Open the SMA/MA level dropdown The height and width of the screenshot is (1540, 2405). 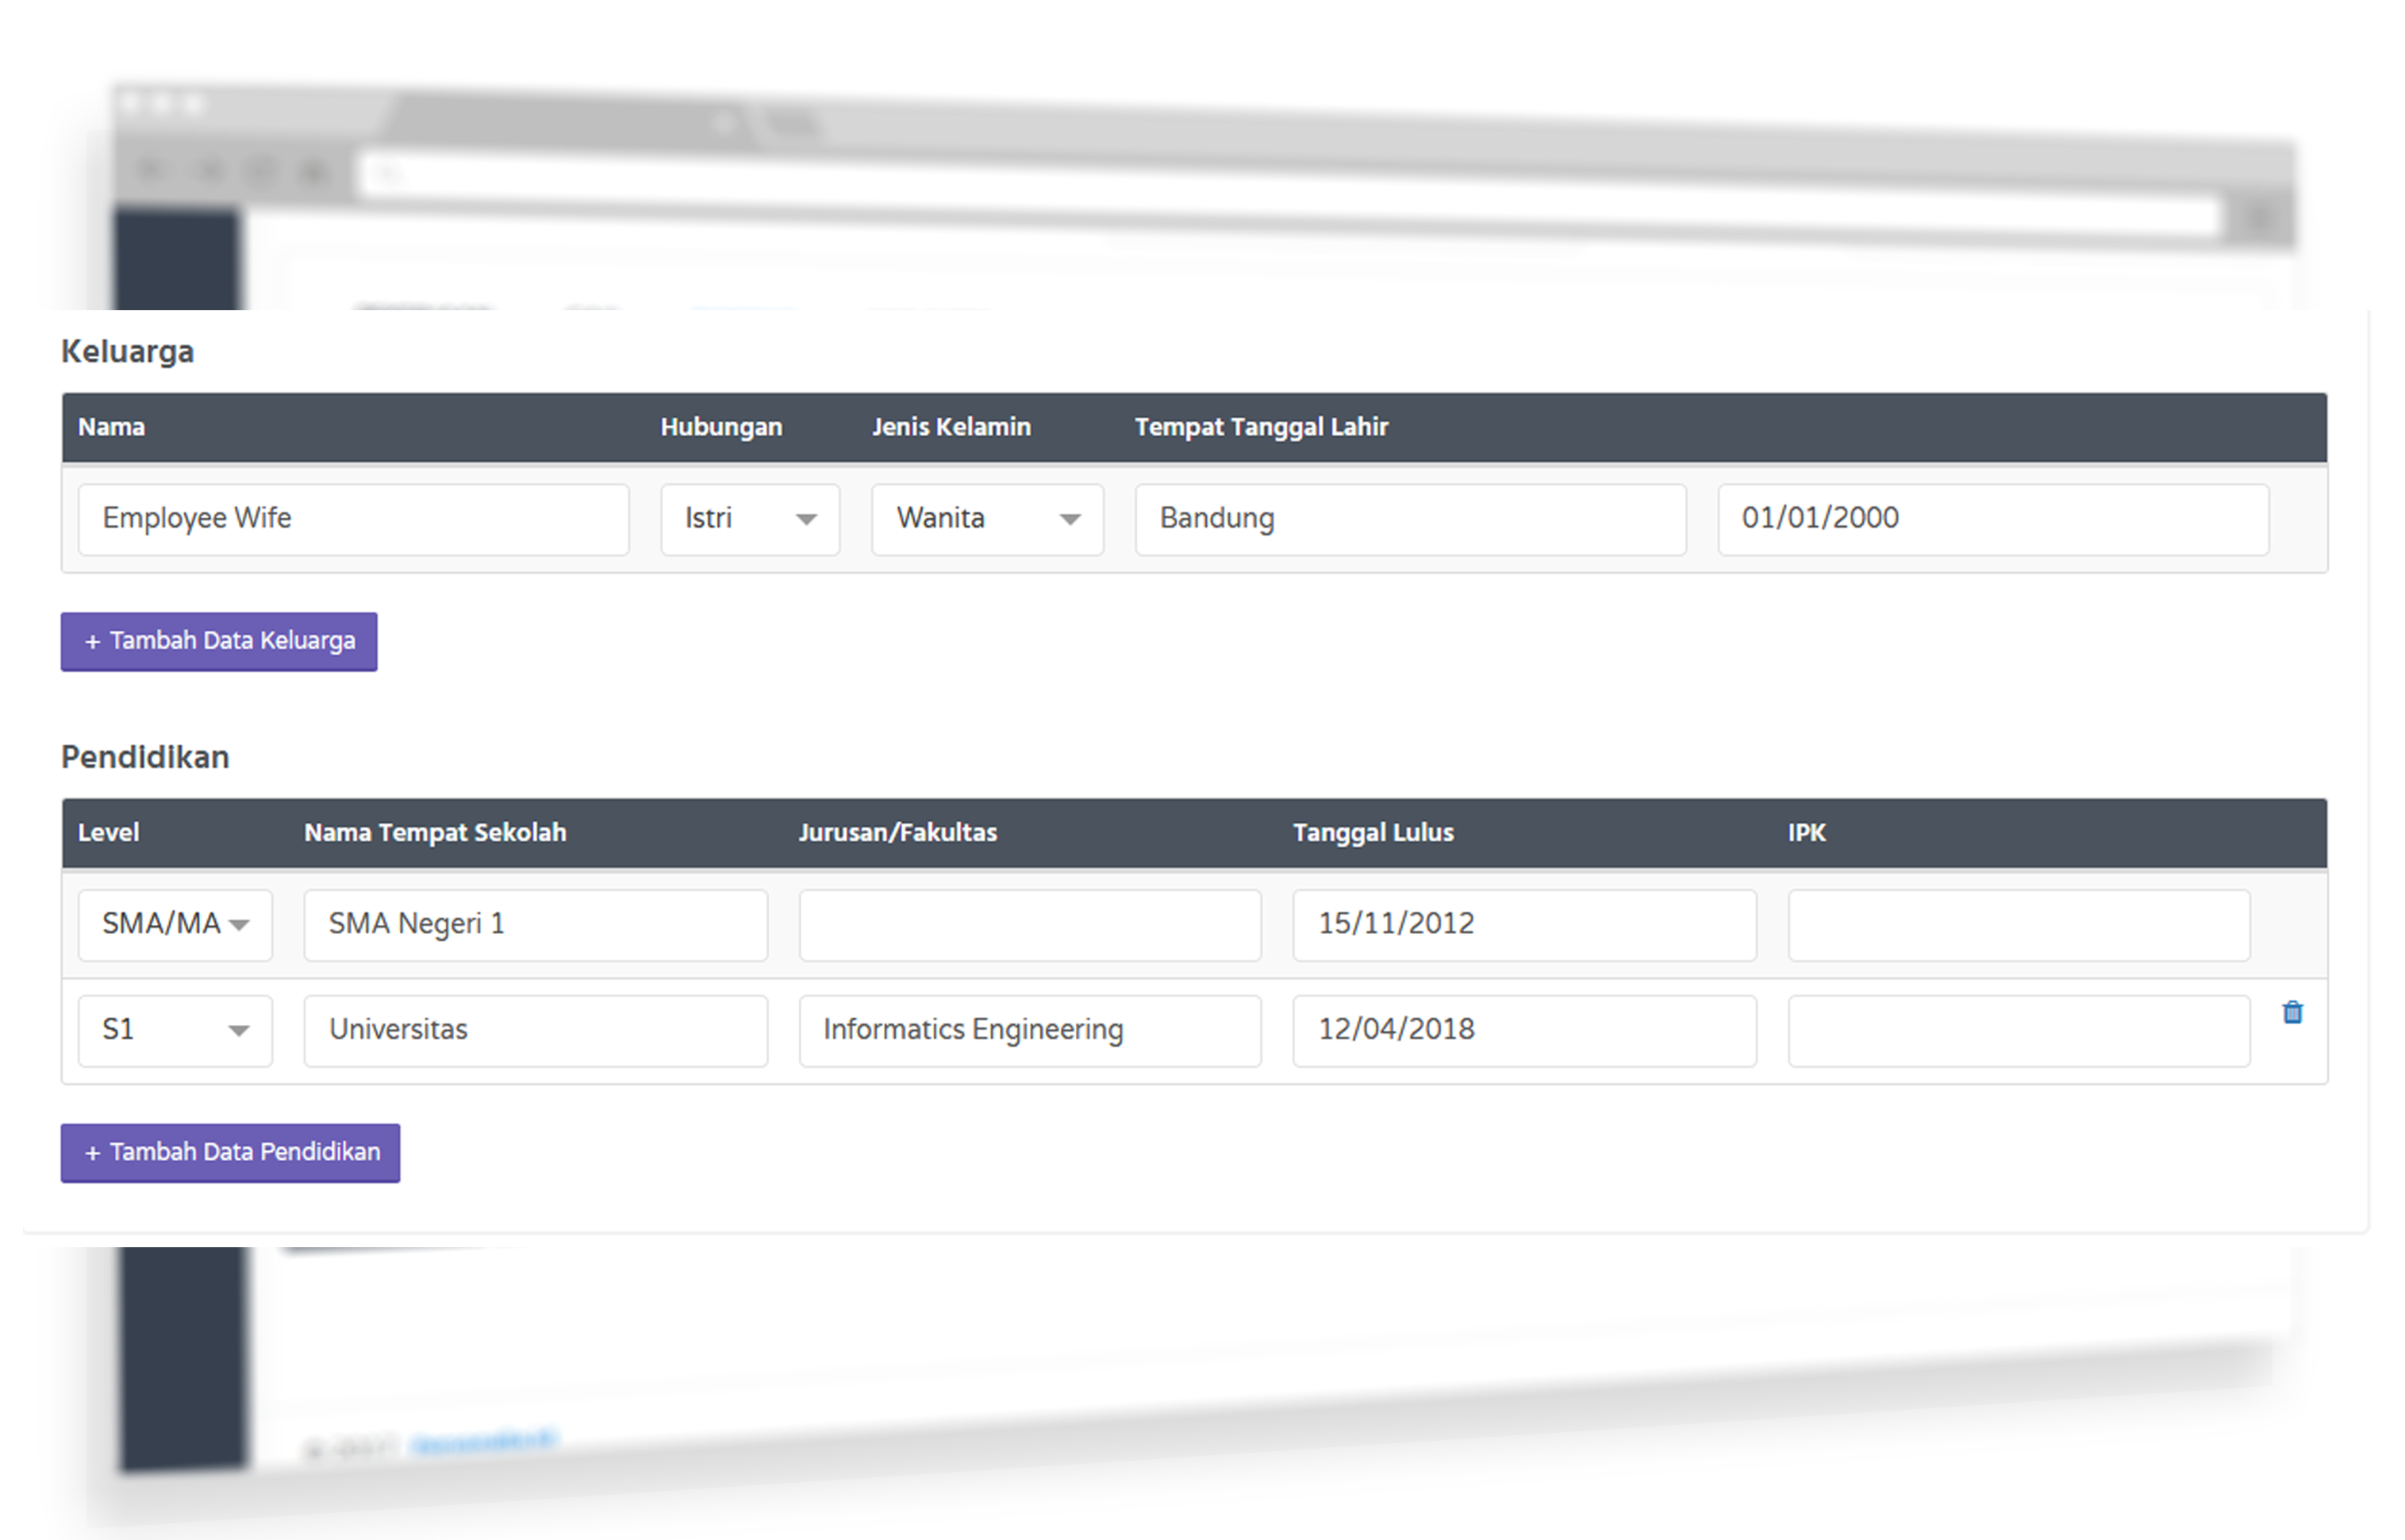coord(175,924)
